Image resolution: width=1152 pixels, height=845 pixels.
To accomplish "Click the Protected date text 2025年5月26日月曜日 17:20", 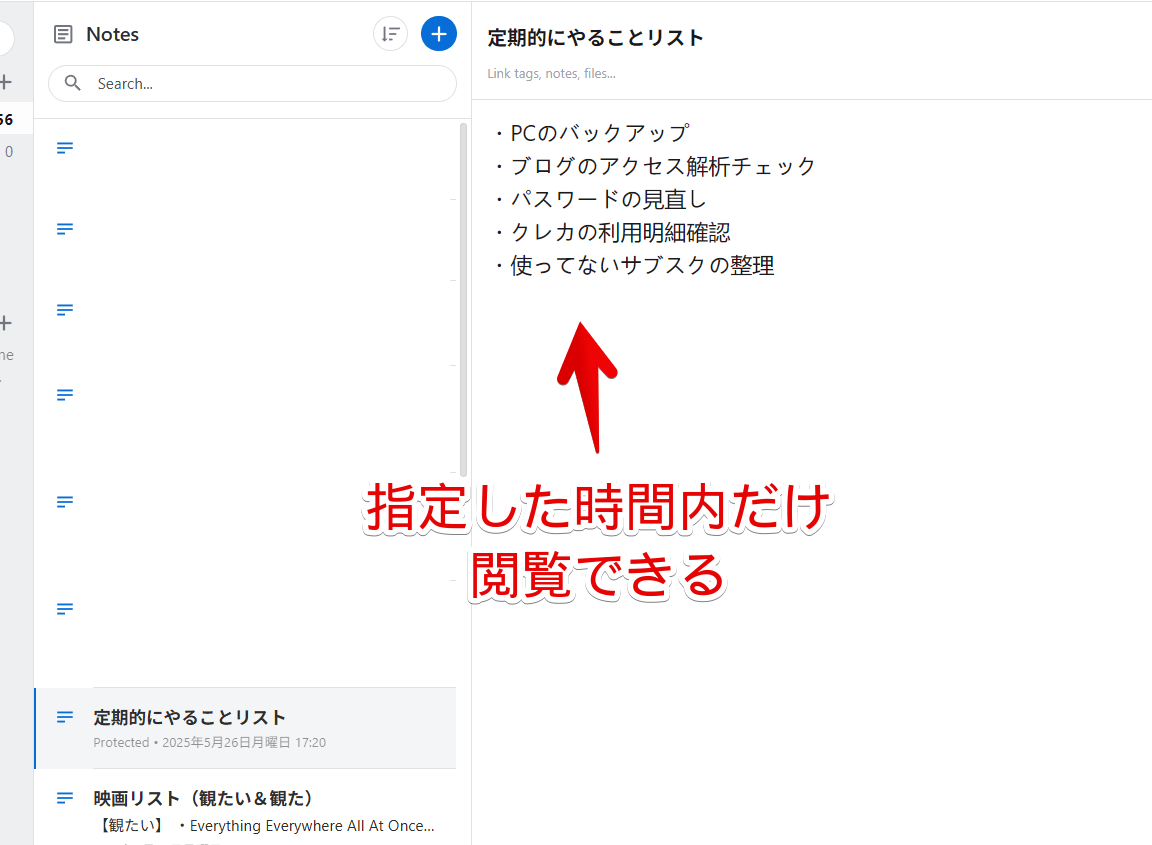I will click(x=244, y=743).
